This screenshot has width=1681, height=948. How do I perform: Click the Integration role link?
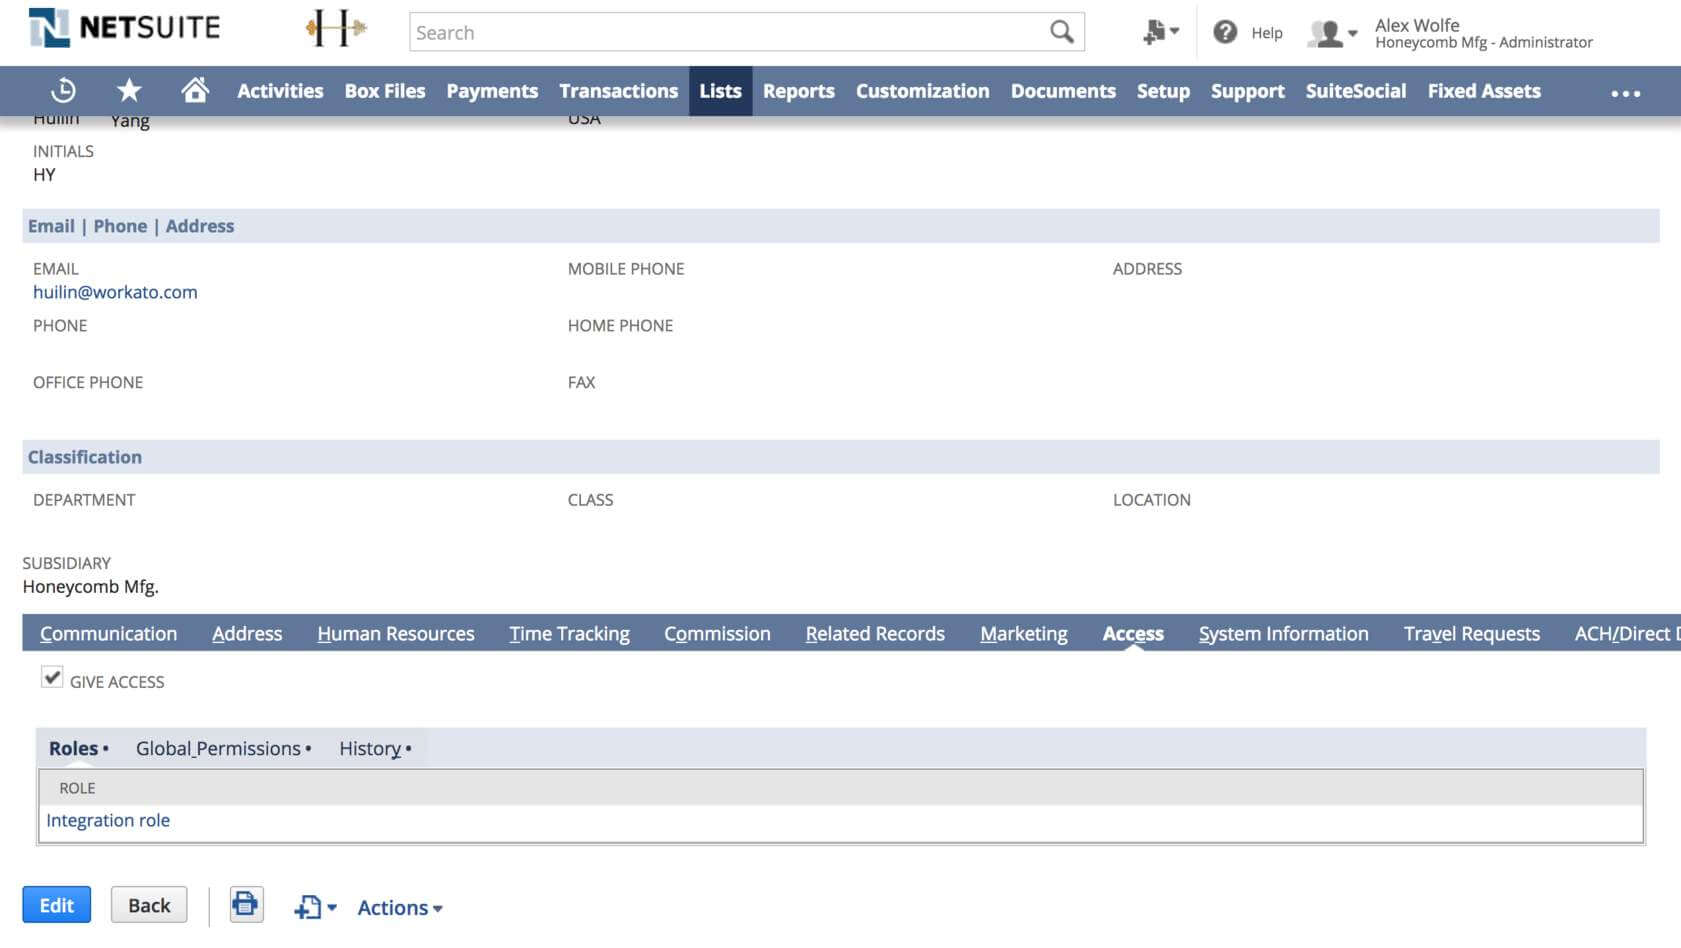click(108, 820)
